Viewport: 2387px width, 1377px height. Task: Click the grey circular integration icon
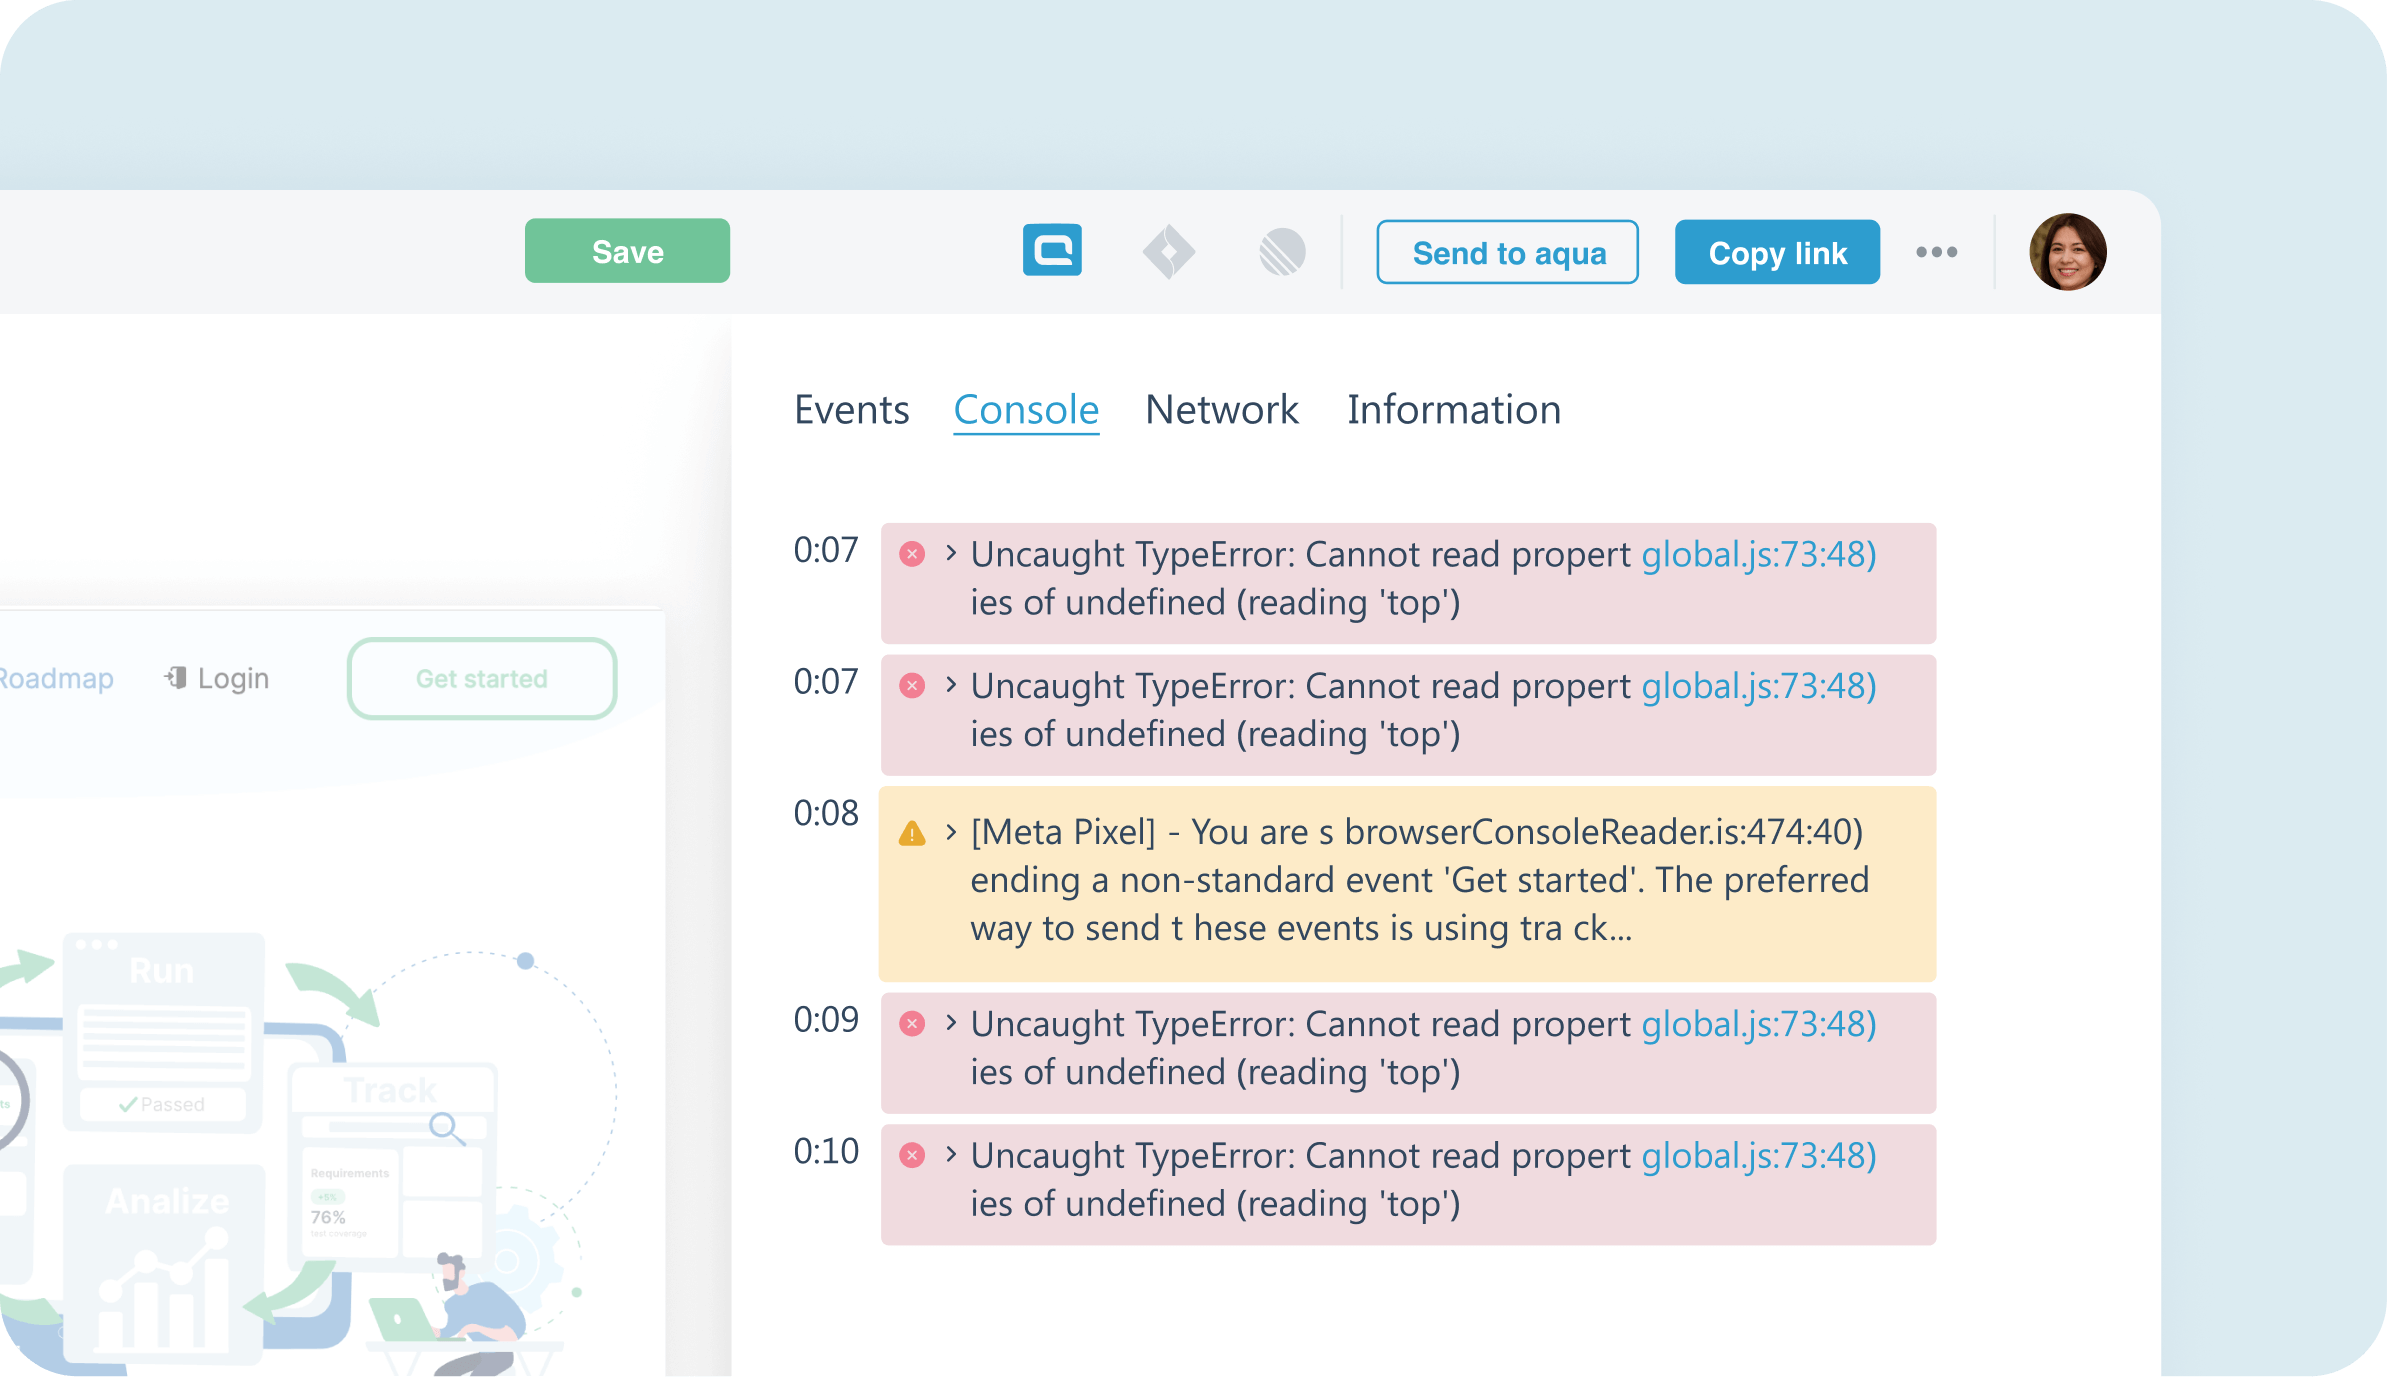pos(1285,251)
